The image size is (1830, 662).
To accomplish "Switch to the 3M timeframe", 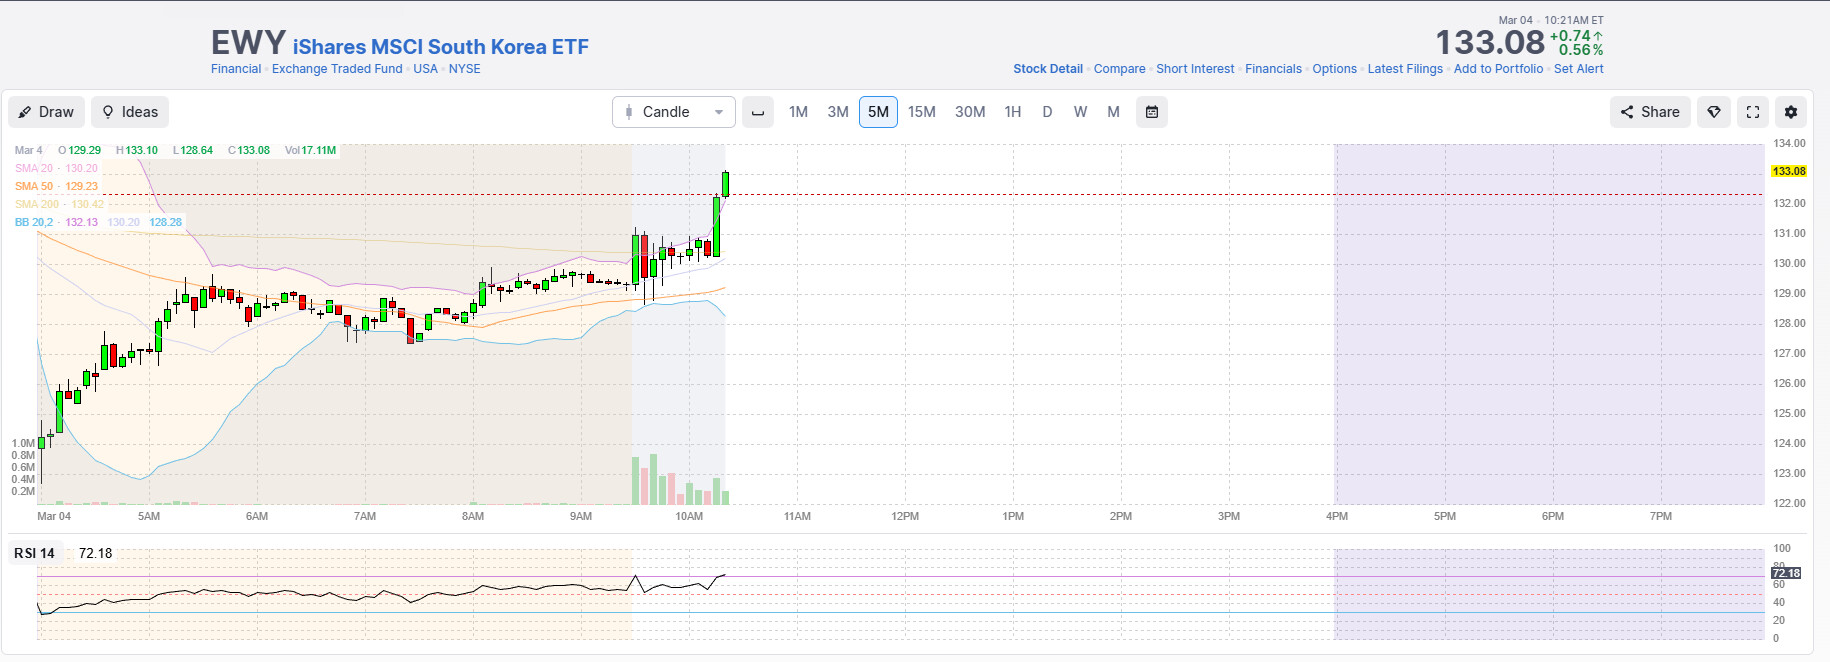I will (838, 112).
